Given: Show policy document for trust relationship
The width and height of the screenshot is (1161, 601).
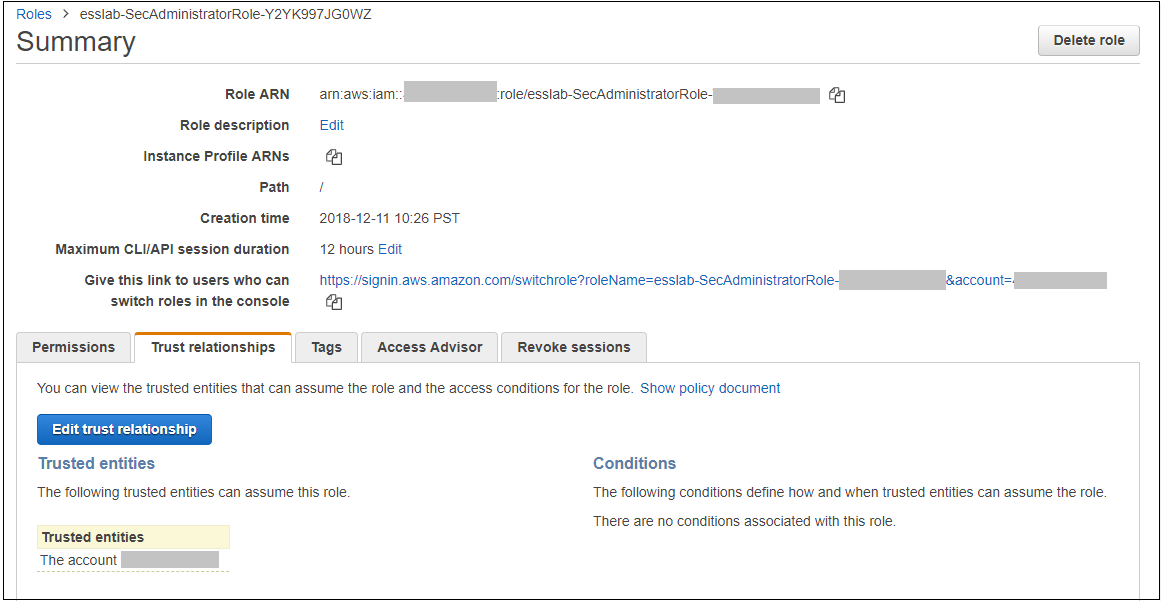Looking at the screenshot, I should (710, 388).
